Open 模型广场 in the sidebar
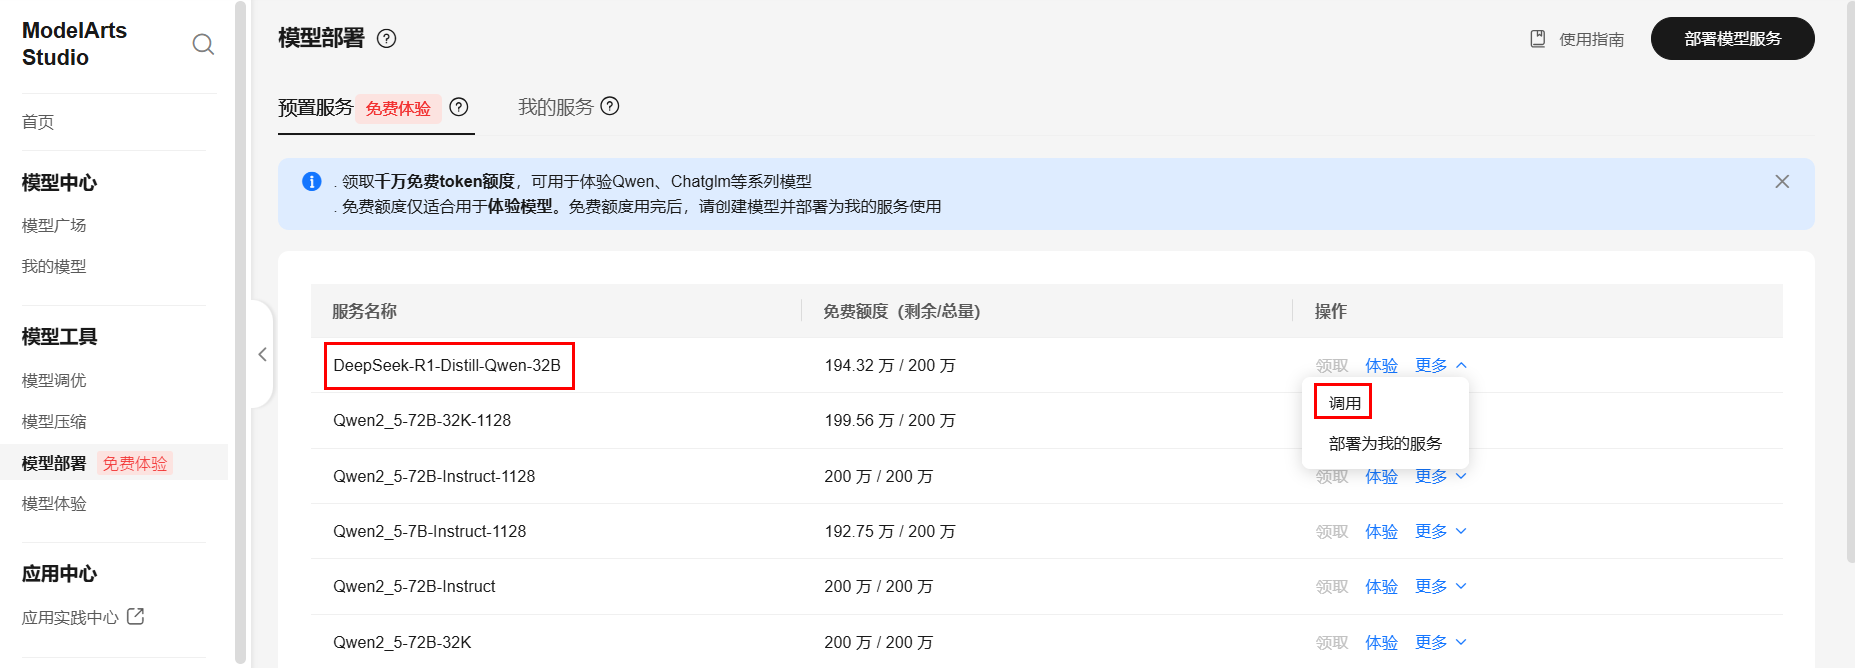The height and width of the screenshot is (668, 1855). click(x=54, y=225)
